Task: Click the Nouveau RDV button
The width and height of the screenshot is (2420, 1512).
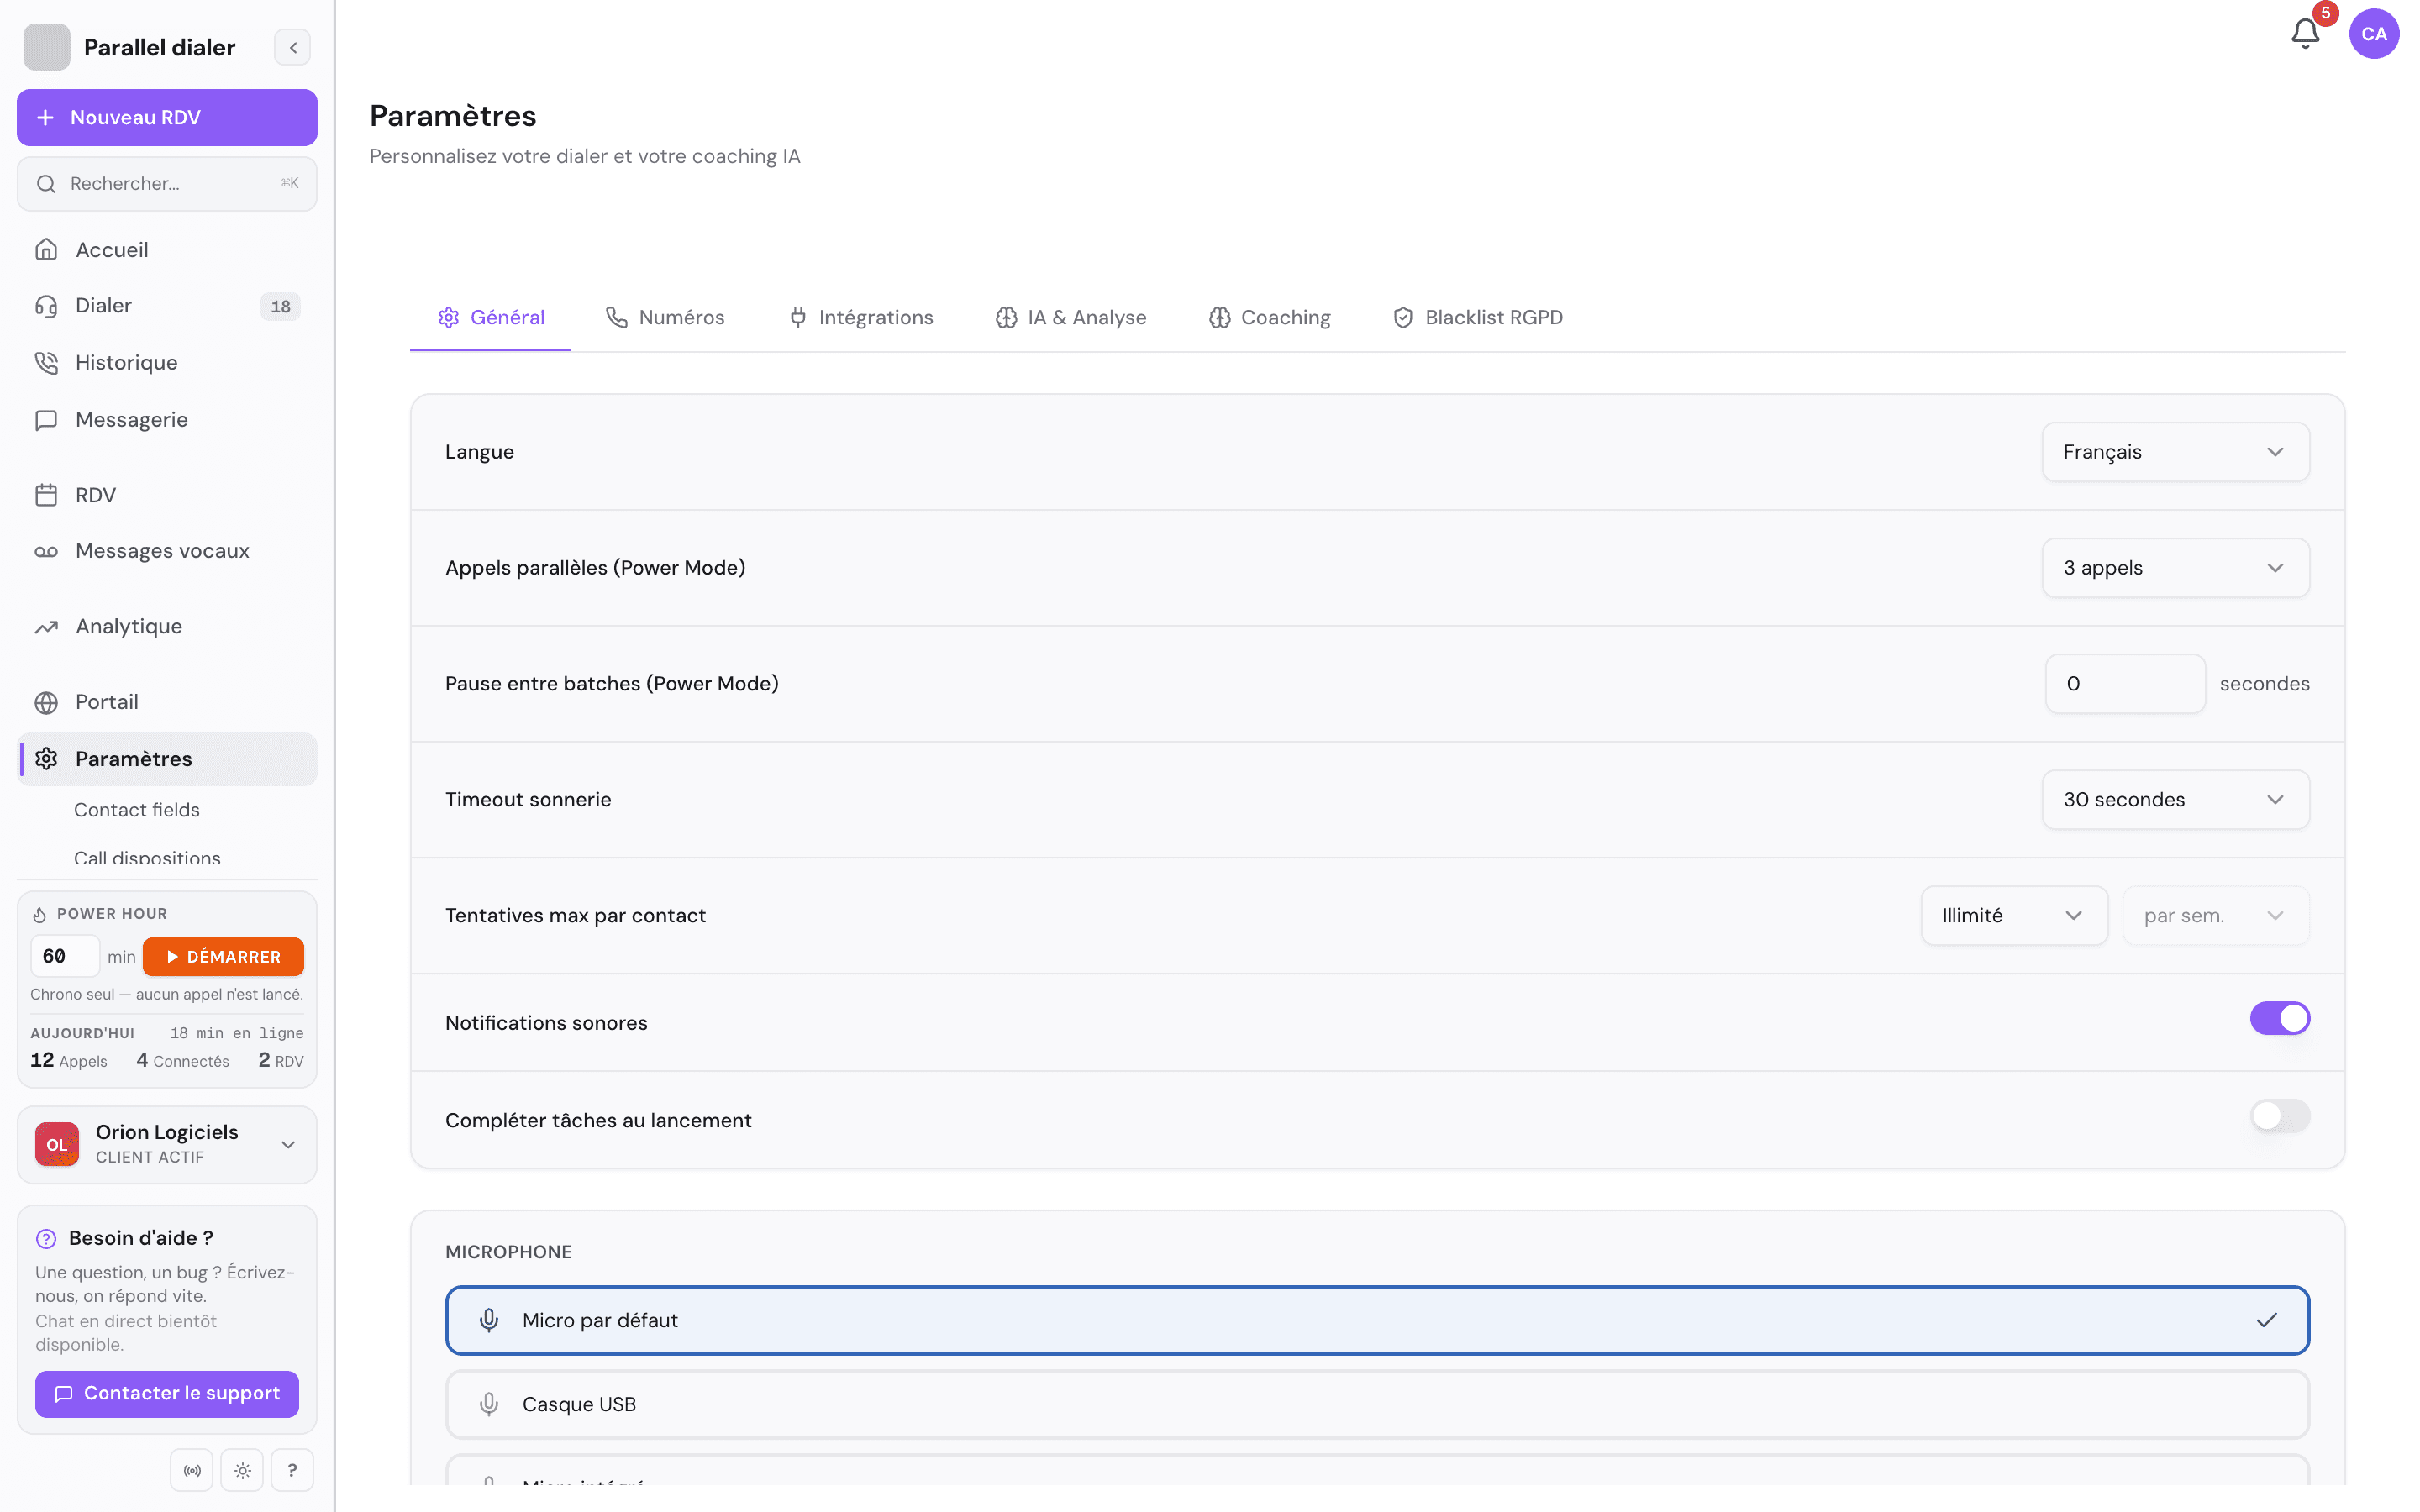Action: pos(167,117)
